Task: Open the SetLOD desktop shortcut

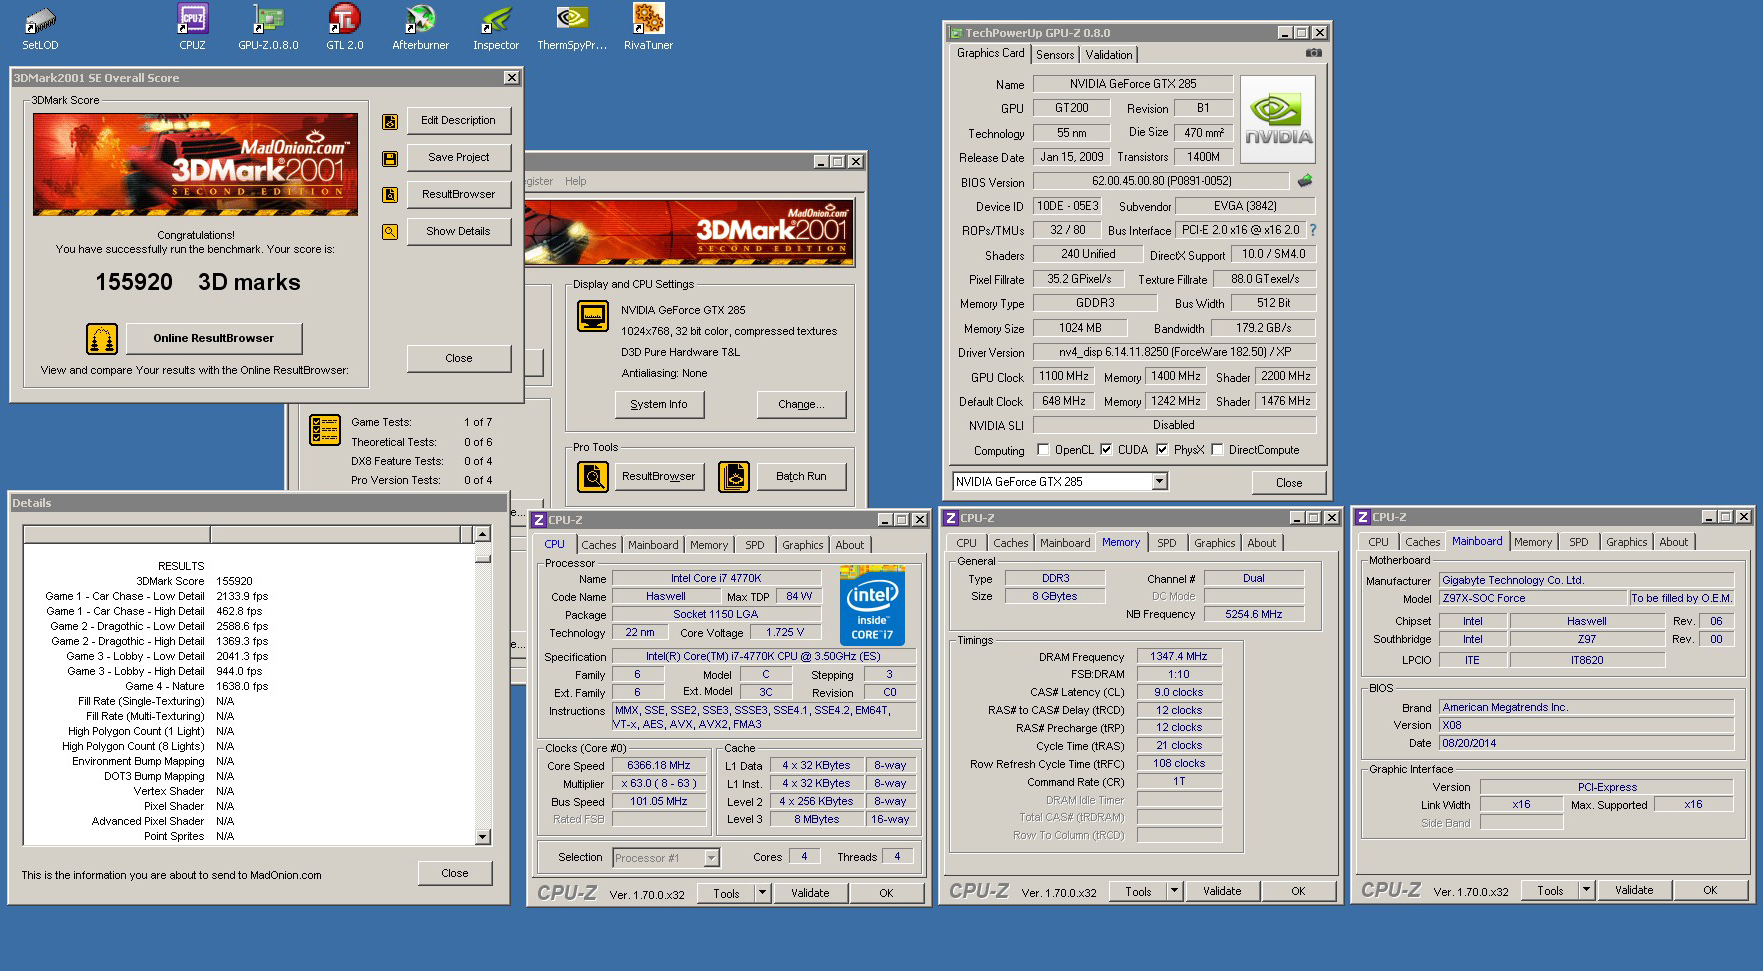Action: (x=40, y=26)
